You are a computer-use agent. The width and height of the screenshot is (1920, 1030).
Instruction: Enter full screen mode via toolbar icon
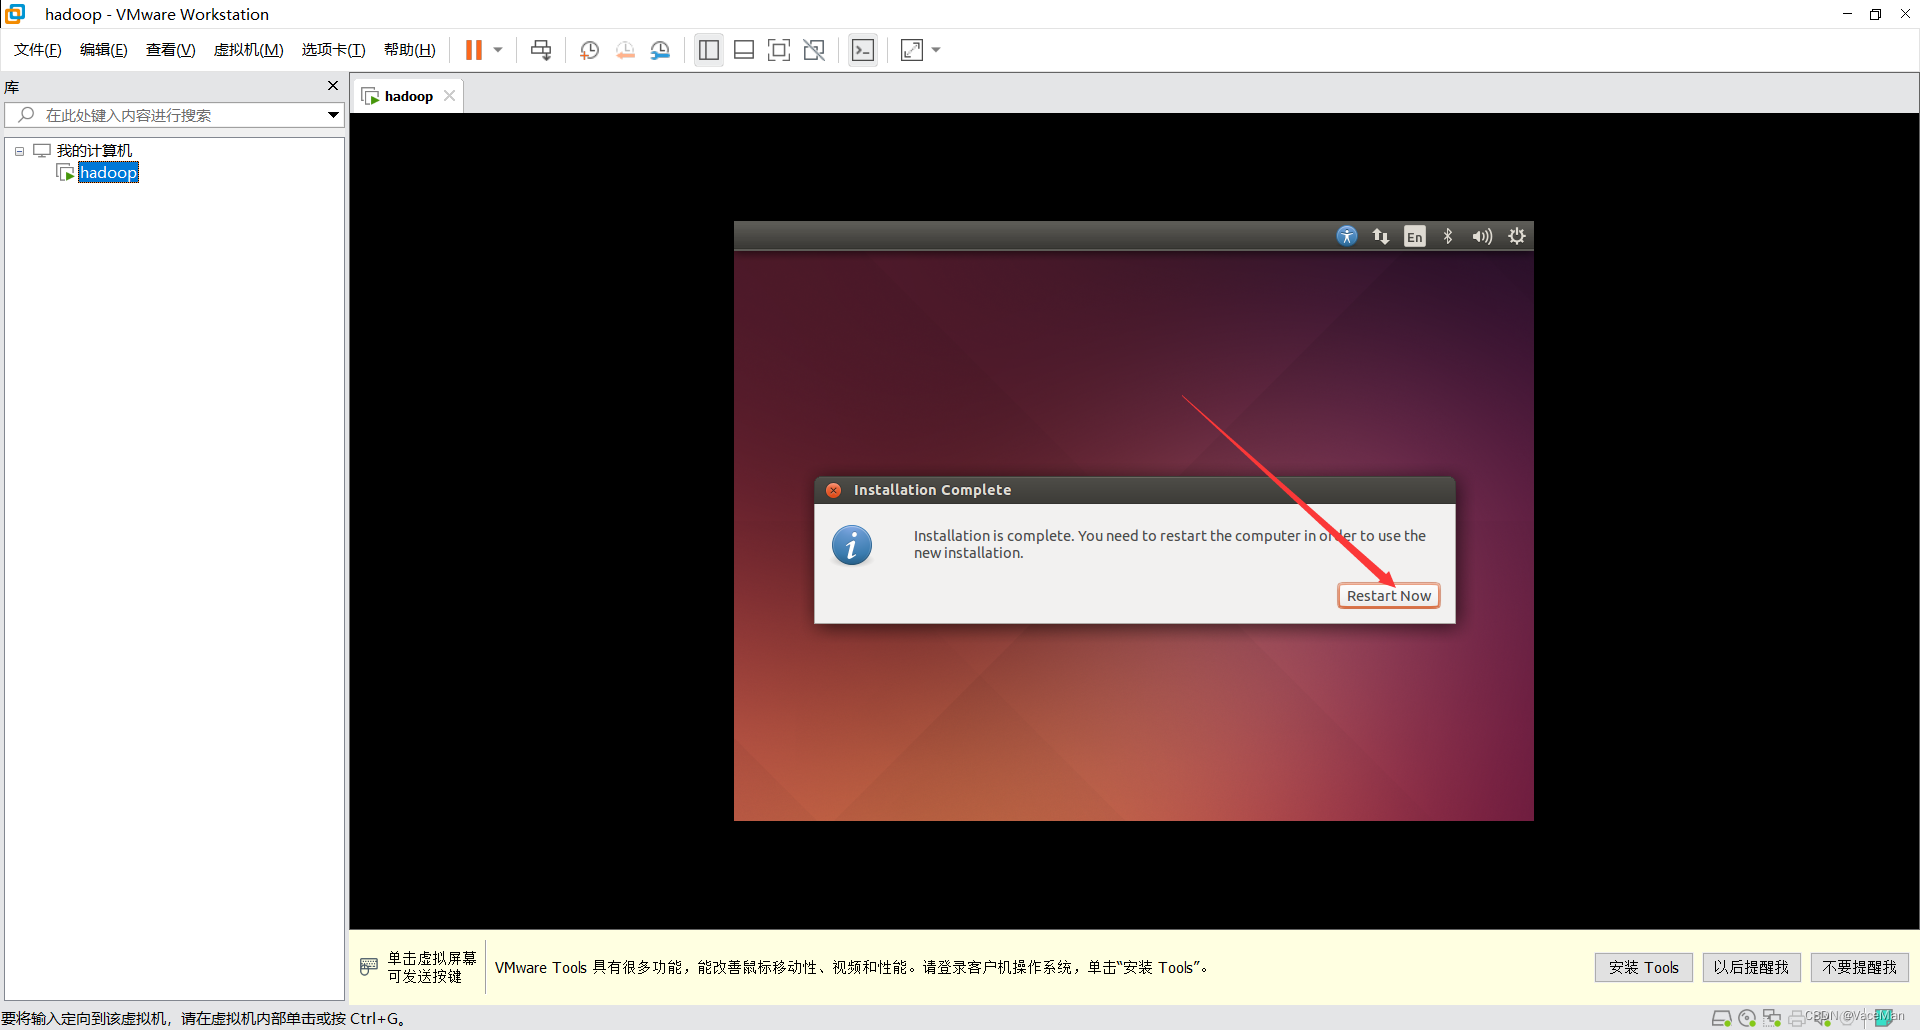779,49
